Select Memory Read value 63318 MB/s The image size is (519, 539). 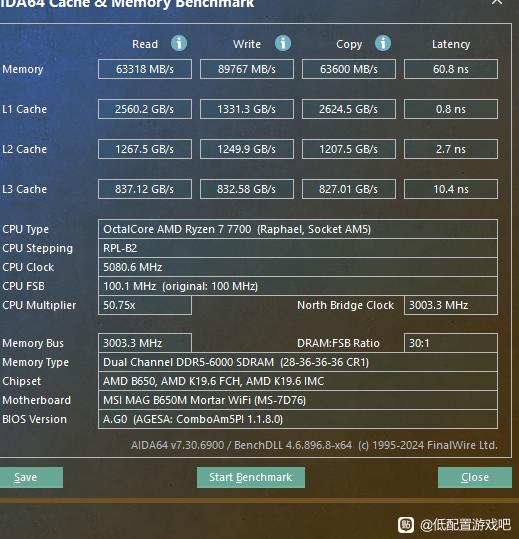[x=145, y=69]
